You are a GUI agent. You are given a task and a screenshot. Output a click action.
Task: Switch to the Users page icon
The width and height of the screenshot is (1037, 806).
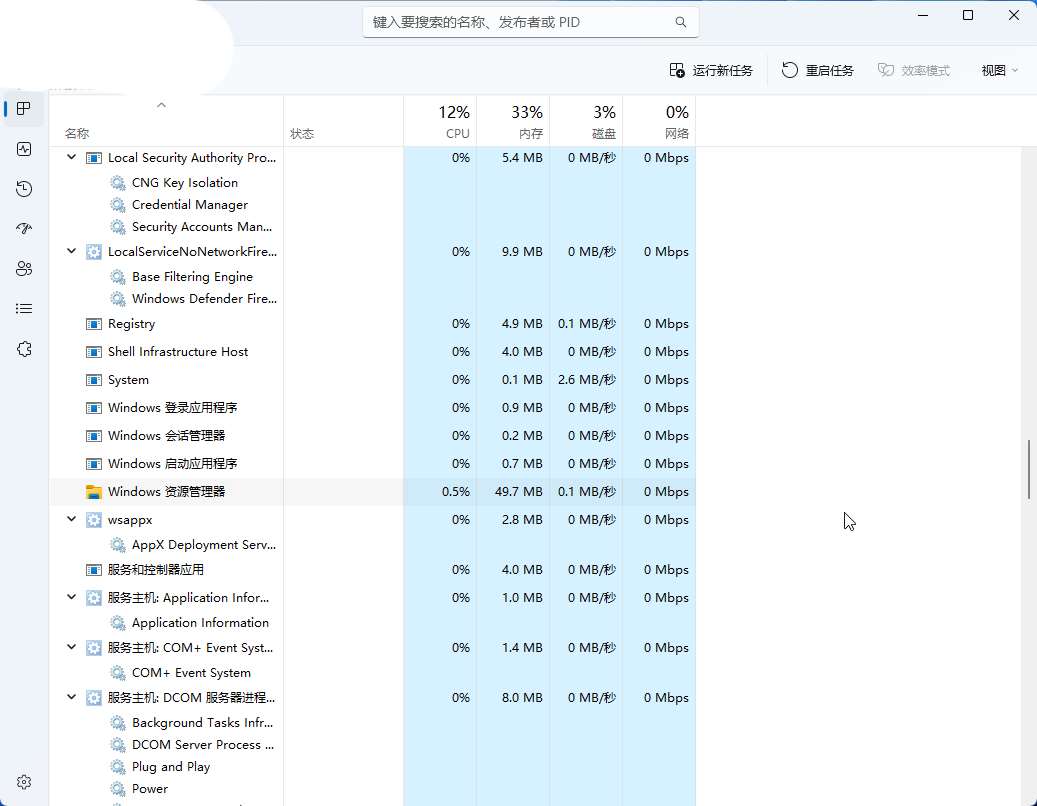[x=24, y=269]
